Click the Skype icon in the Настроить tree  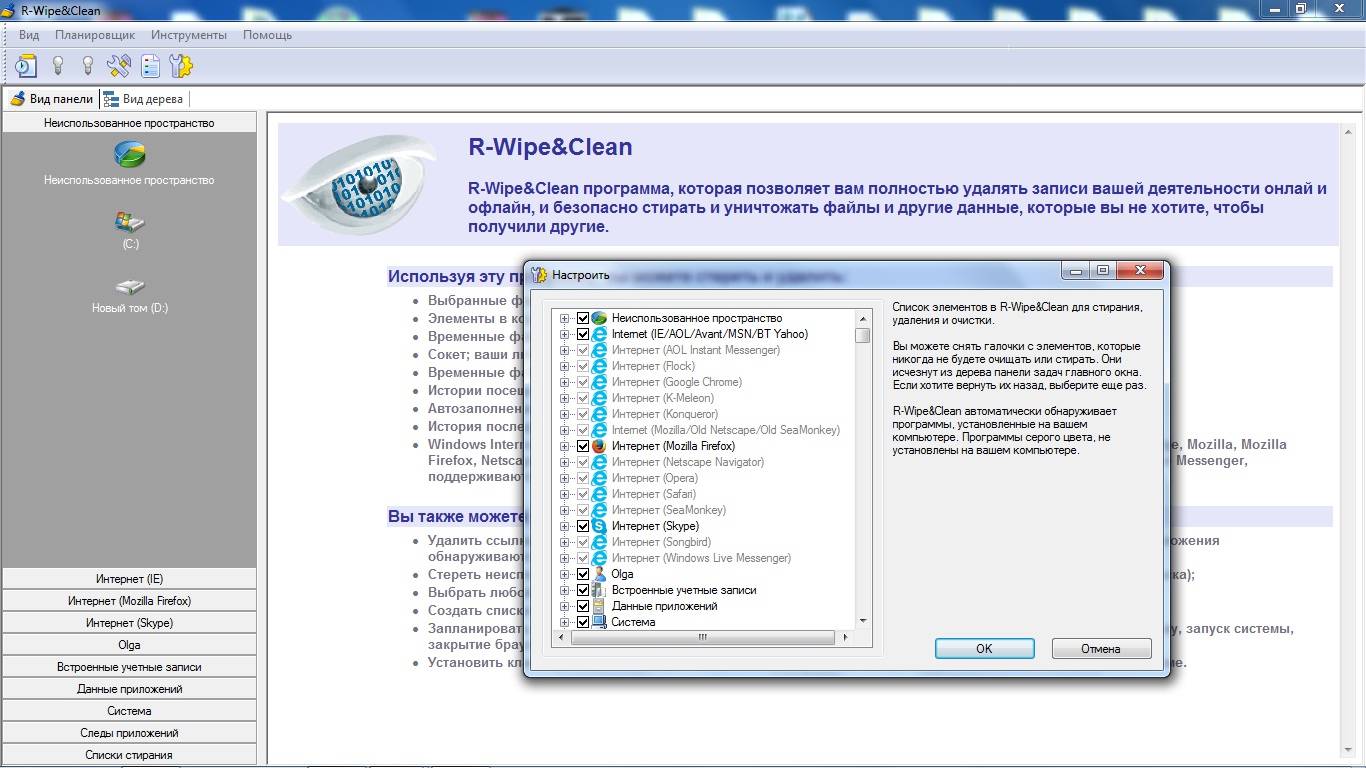[x=599, y=526]
